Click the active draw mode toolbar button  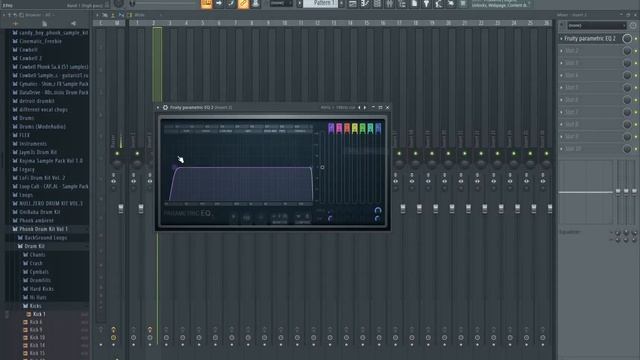[207, 4]
